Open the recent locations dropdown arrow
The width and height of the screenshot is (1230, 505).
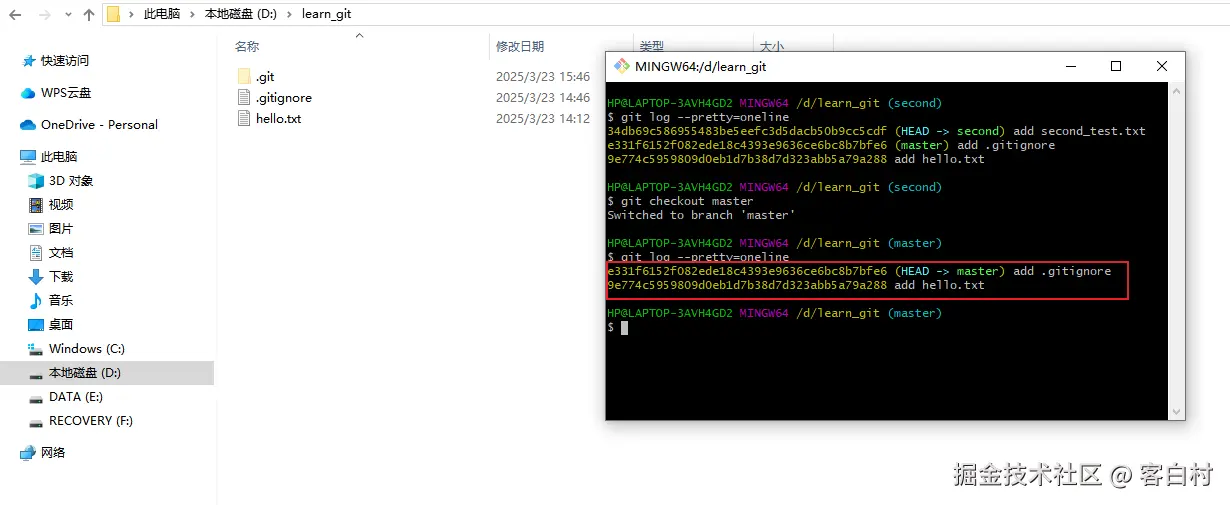coord(68,16)
